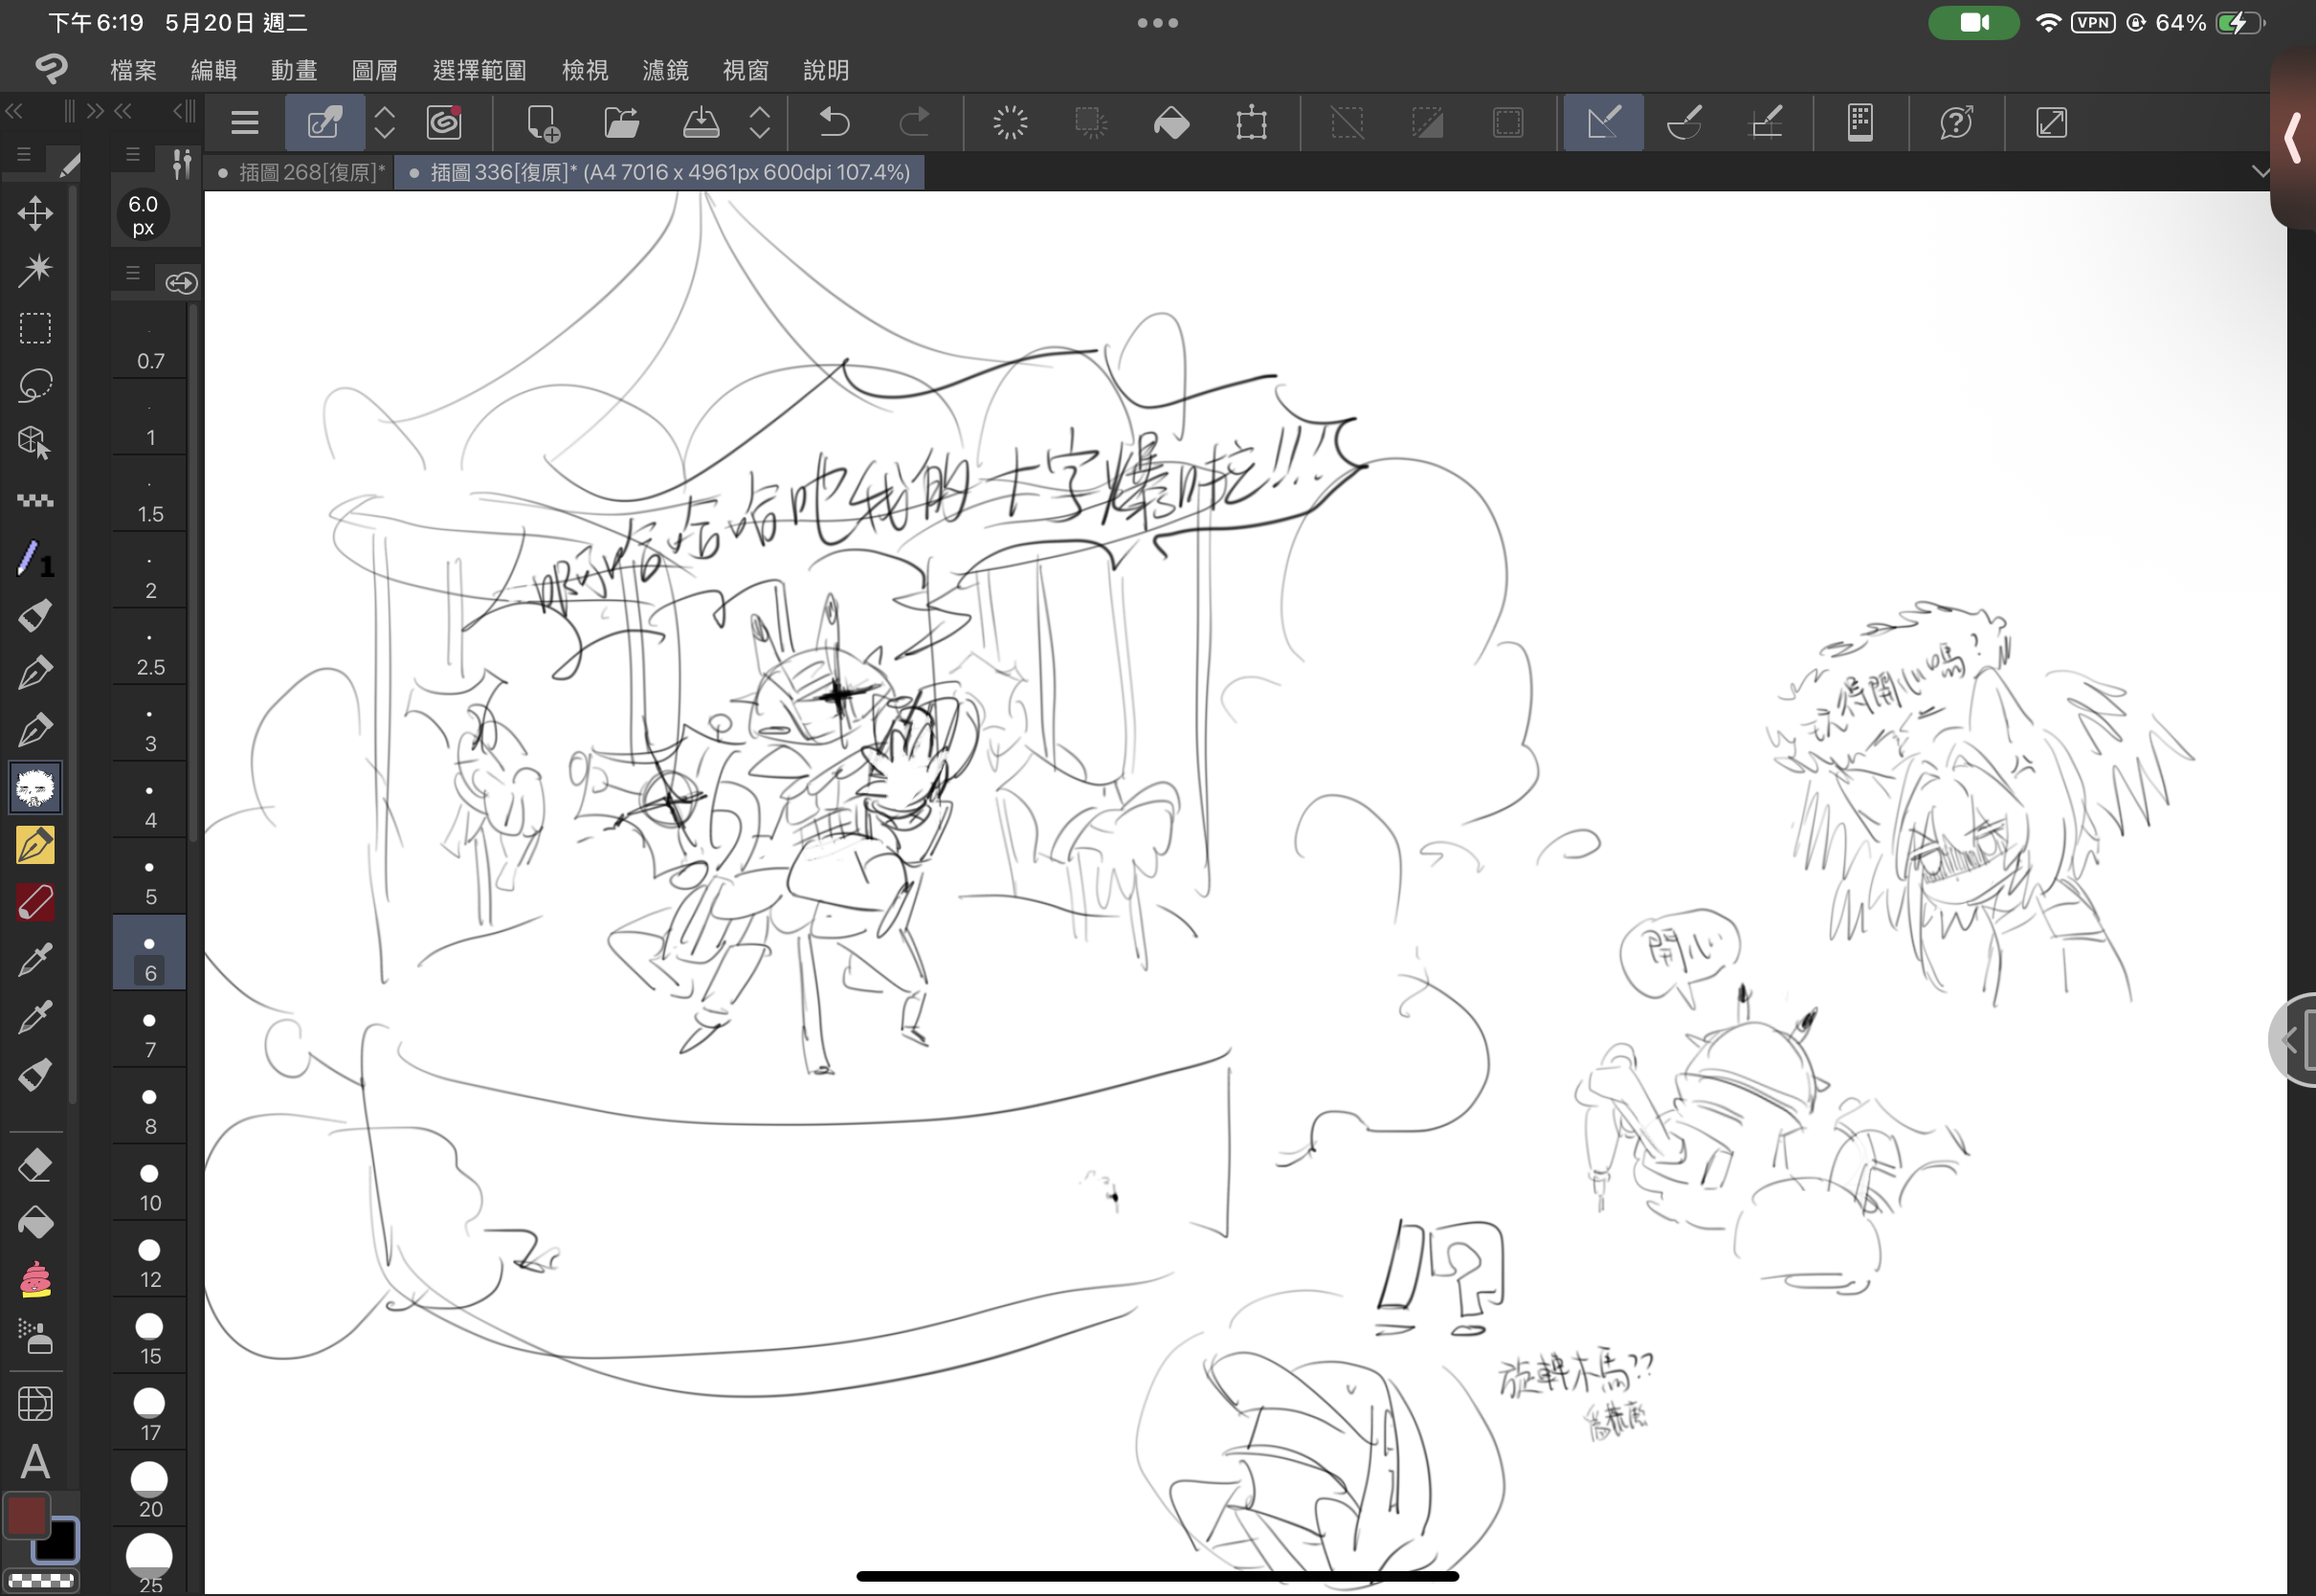Viewport: 2316px width, 1596px height.
Task: Collapse palettes with the leftmost double chevron
Action: [x=14, y=110]
